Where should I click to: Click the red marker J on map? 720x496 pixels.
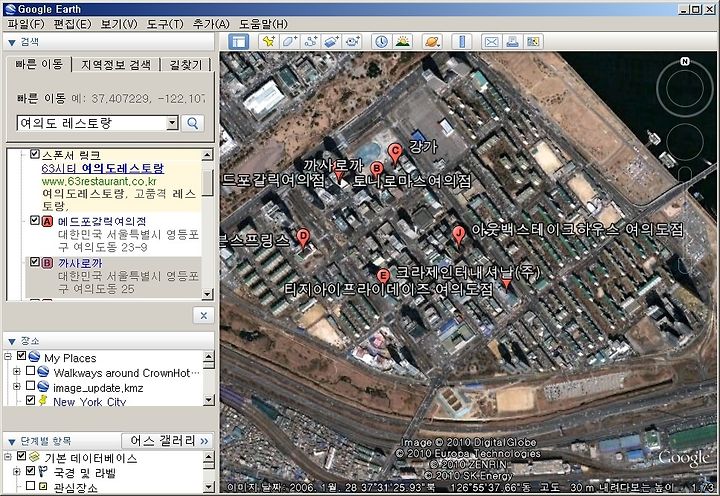[x=458, y=235]
